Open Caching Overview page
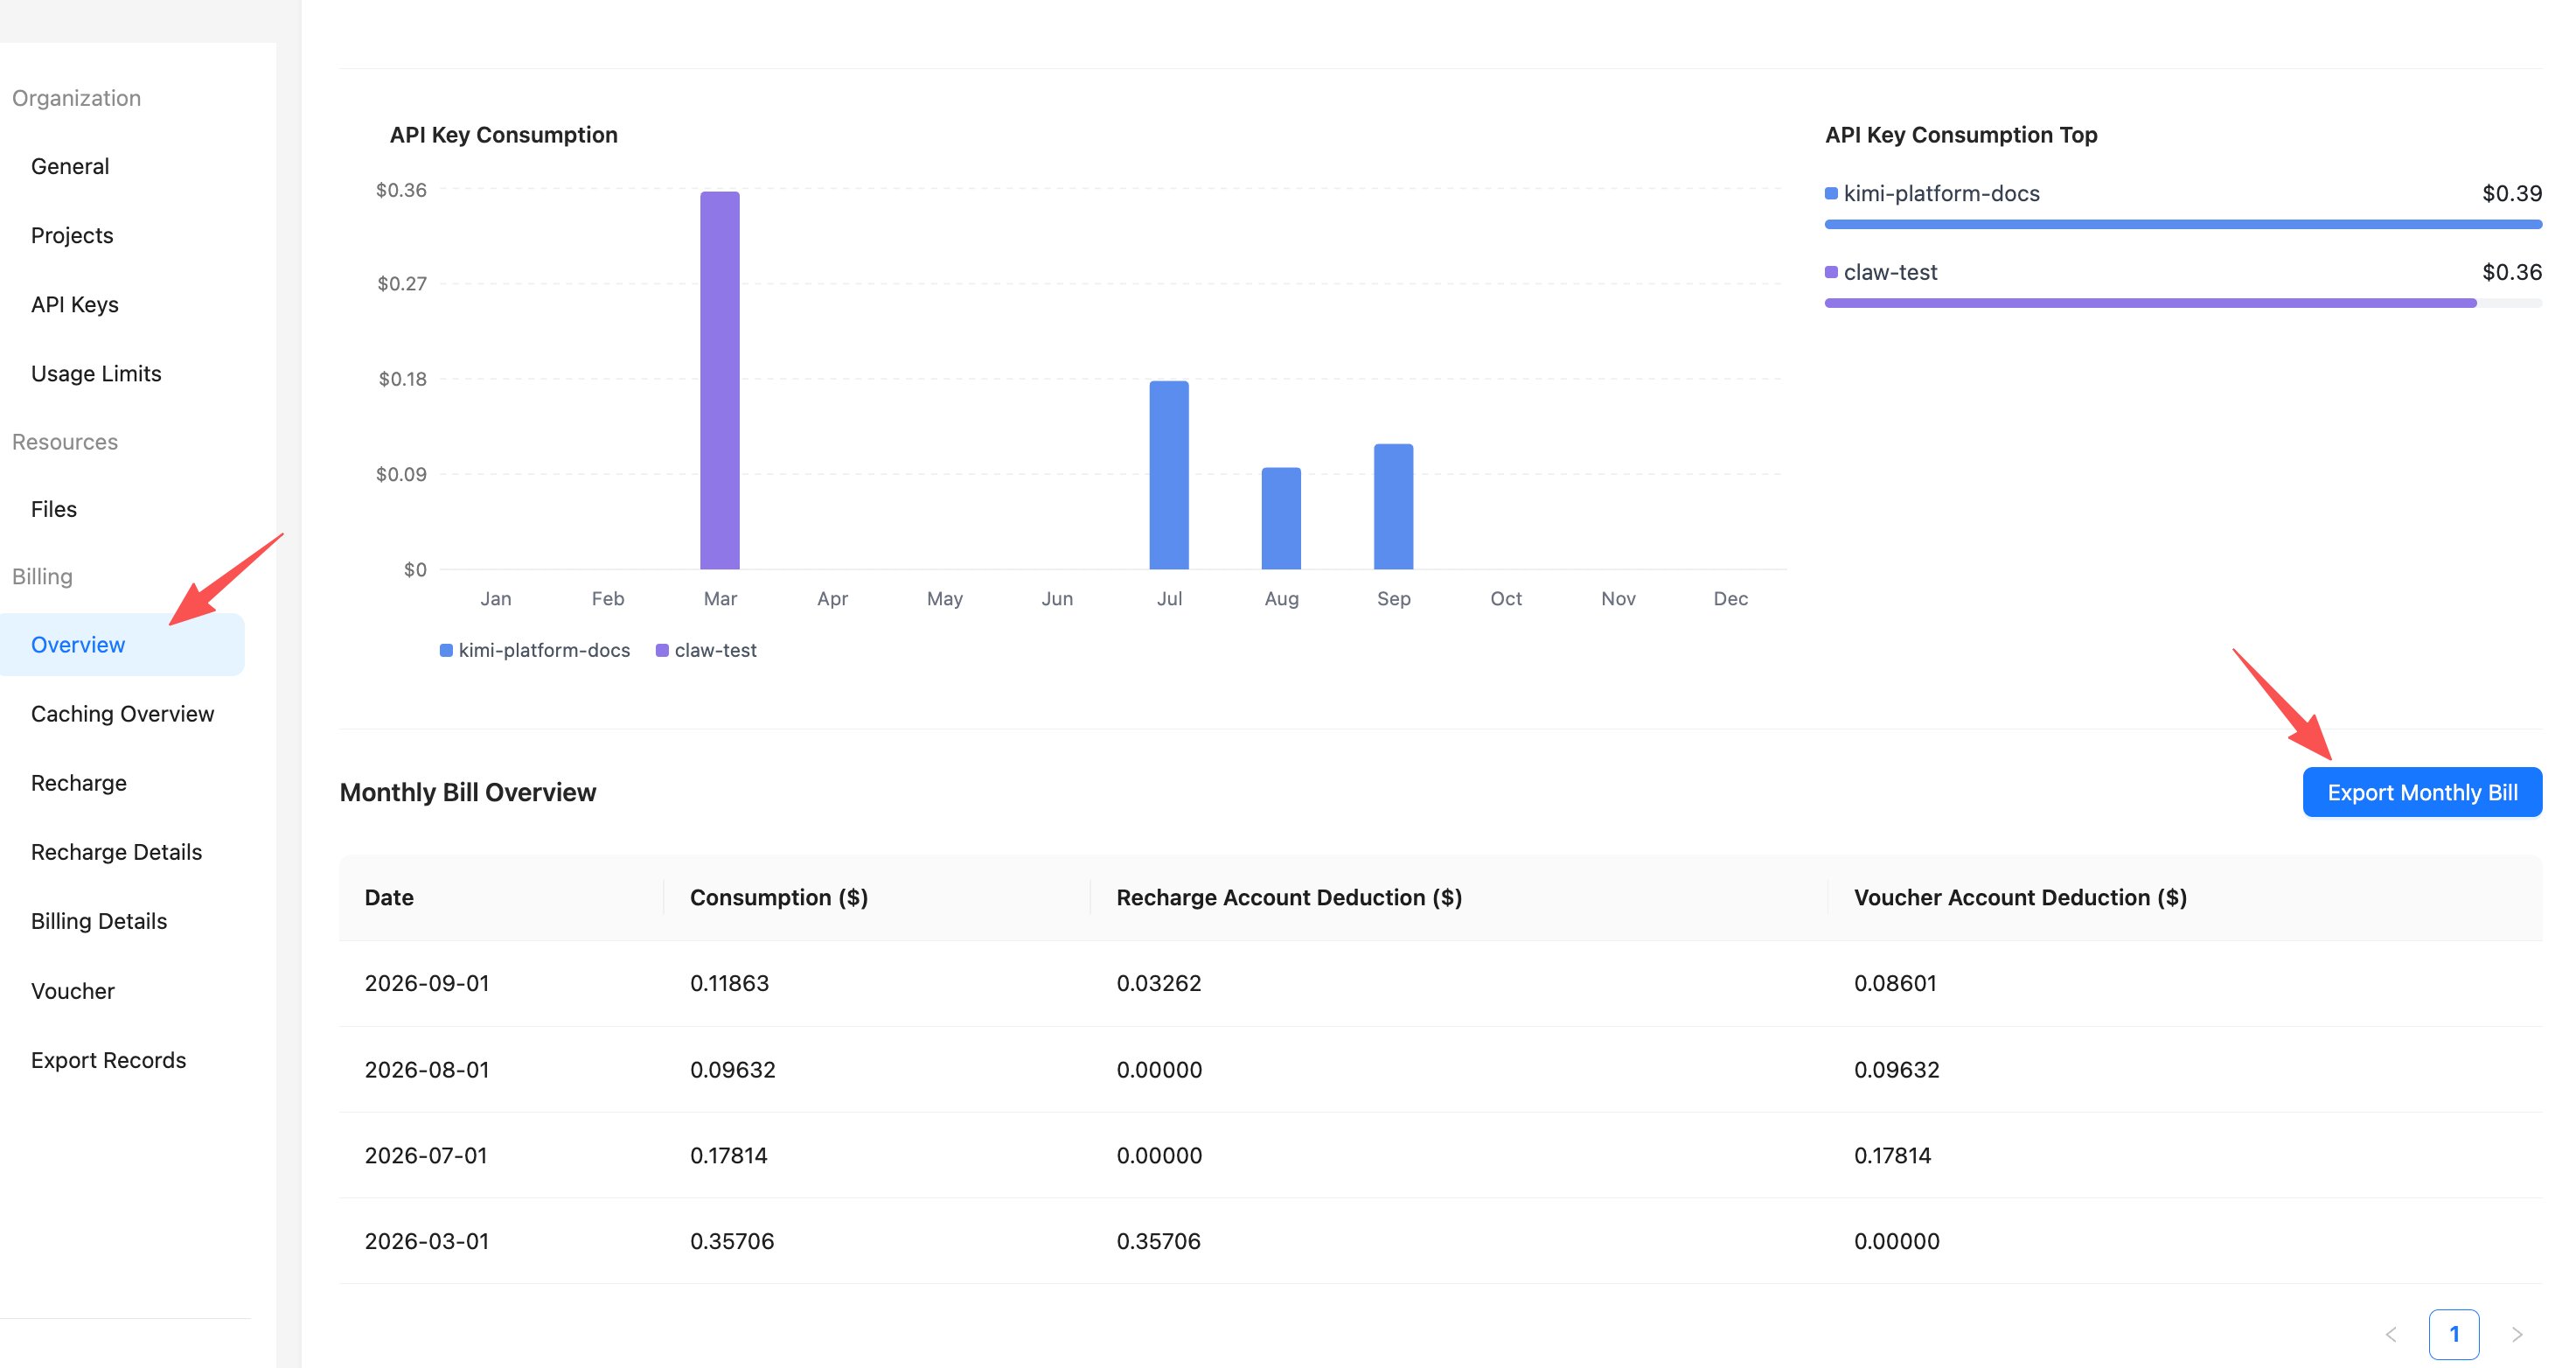Image resolution: width=2576 pixels, height=1368 pixels. [x=122, y=714]
